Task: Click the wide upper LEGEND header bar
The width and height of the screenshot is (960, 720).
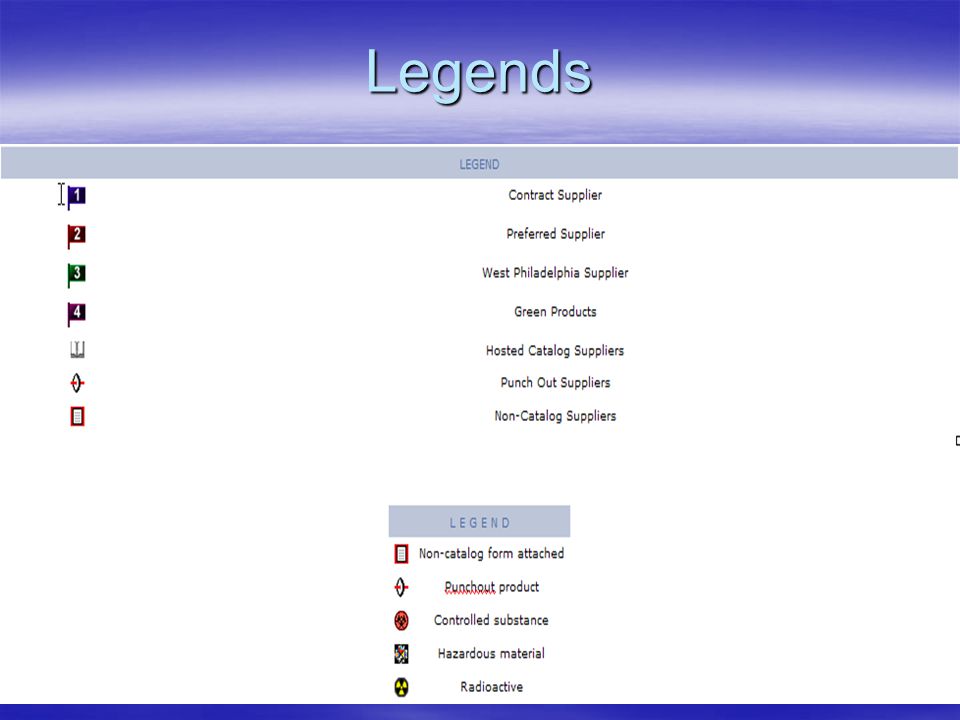Action: (x=479, y=163)
